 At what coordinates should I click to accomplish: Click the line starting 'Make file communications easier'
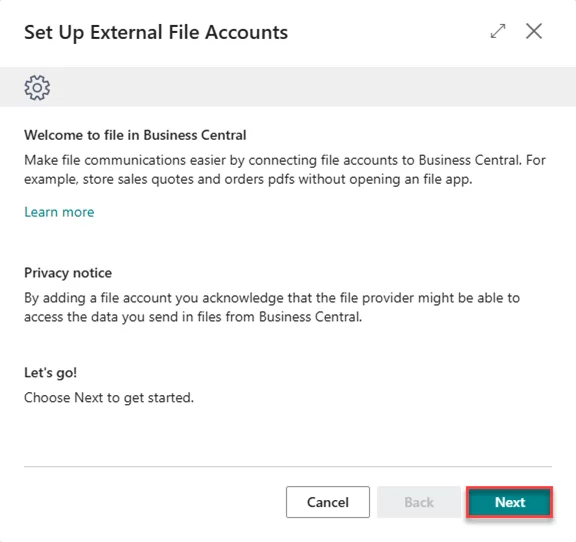click(x=285, y=160)
